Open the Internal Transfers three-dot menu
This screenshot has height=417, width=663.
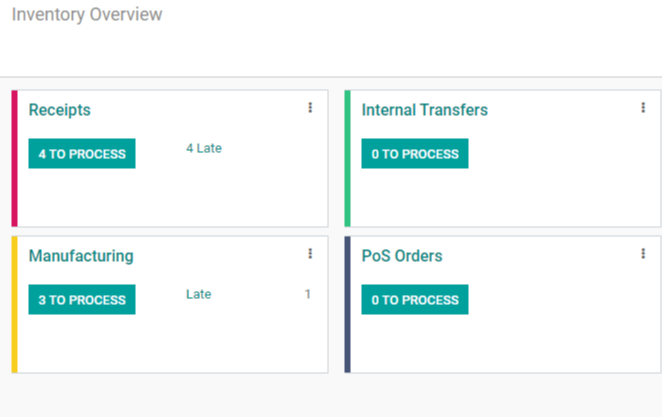[643, 108]
